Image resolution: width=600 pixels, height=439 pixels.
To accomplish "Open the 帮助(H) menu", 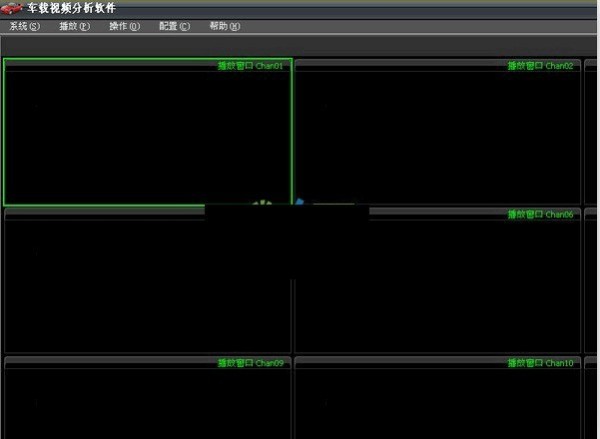I will (225, 26).
